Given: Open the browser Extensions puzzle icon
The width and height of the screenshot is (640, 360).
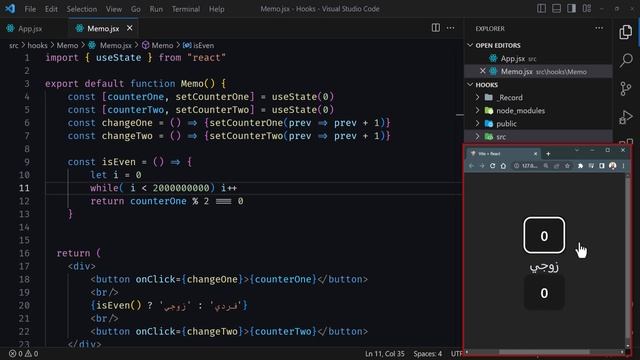Looking at the screenshot, I should (x=580, y=166).
